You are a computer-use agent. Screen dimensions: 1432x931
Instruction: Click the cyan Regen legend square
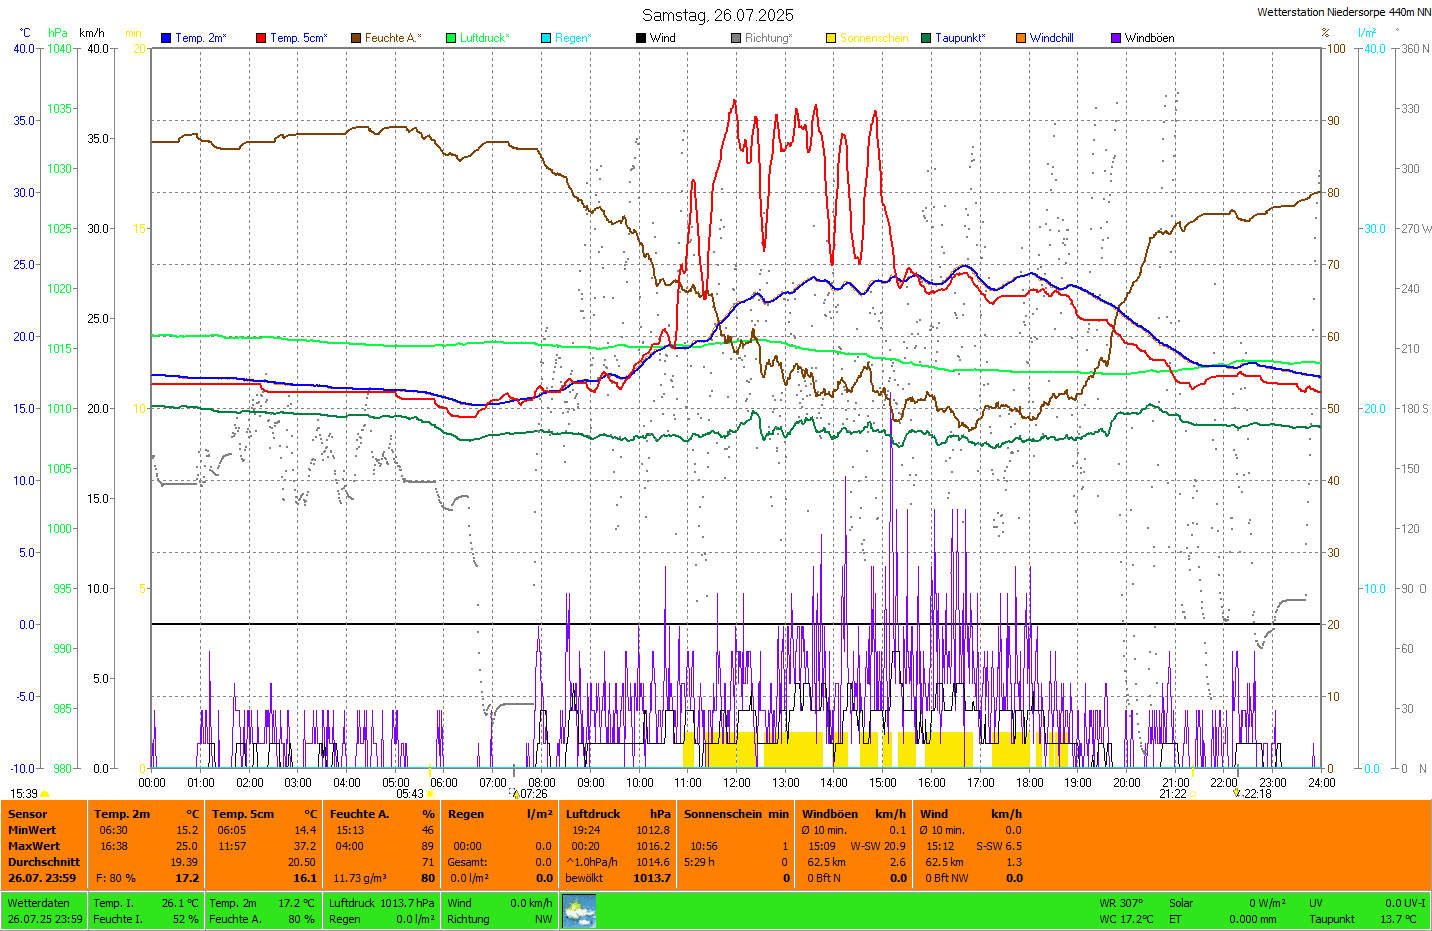pyautogui.click(x=546, y=38)
